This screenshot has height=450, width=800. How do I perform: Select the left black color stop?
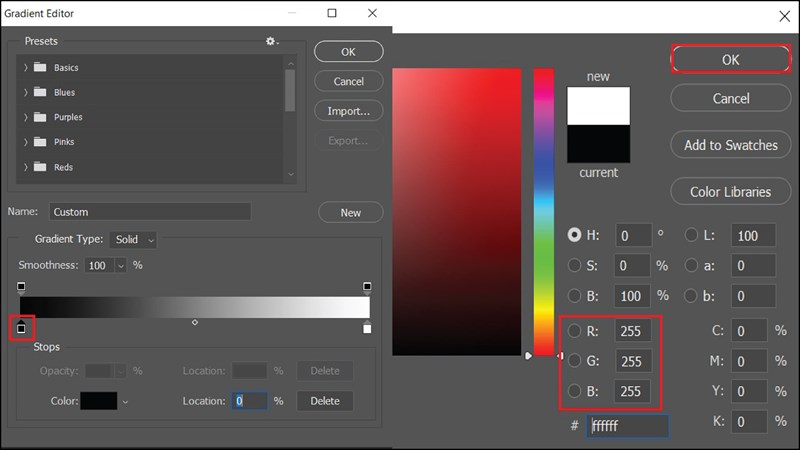[21, 328]
